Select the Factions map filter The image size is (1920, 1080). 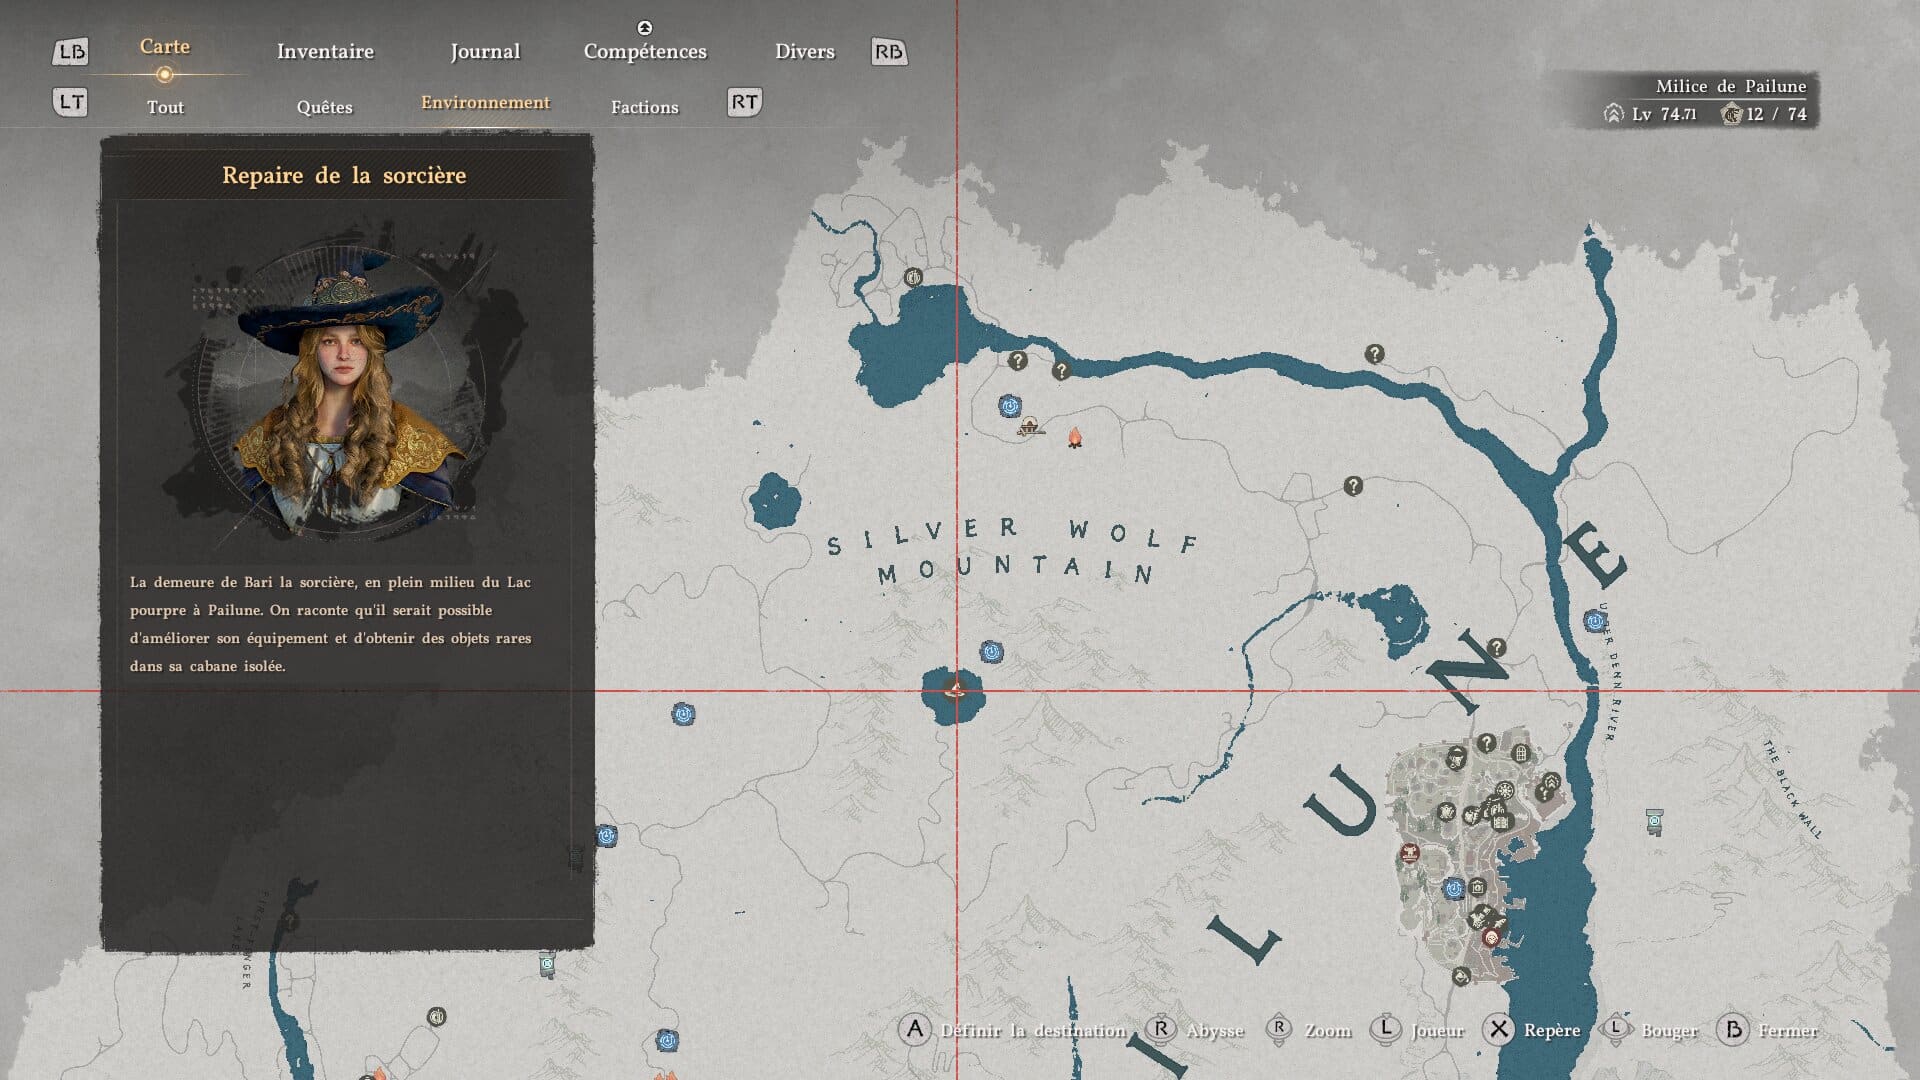tap(644, 107)
